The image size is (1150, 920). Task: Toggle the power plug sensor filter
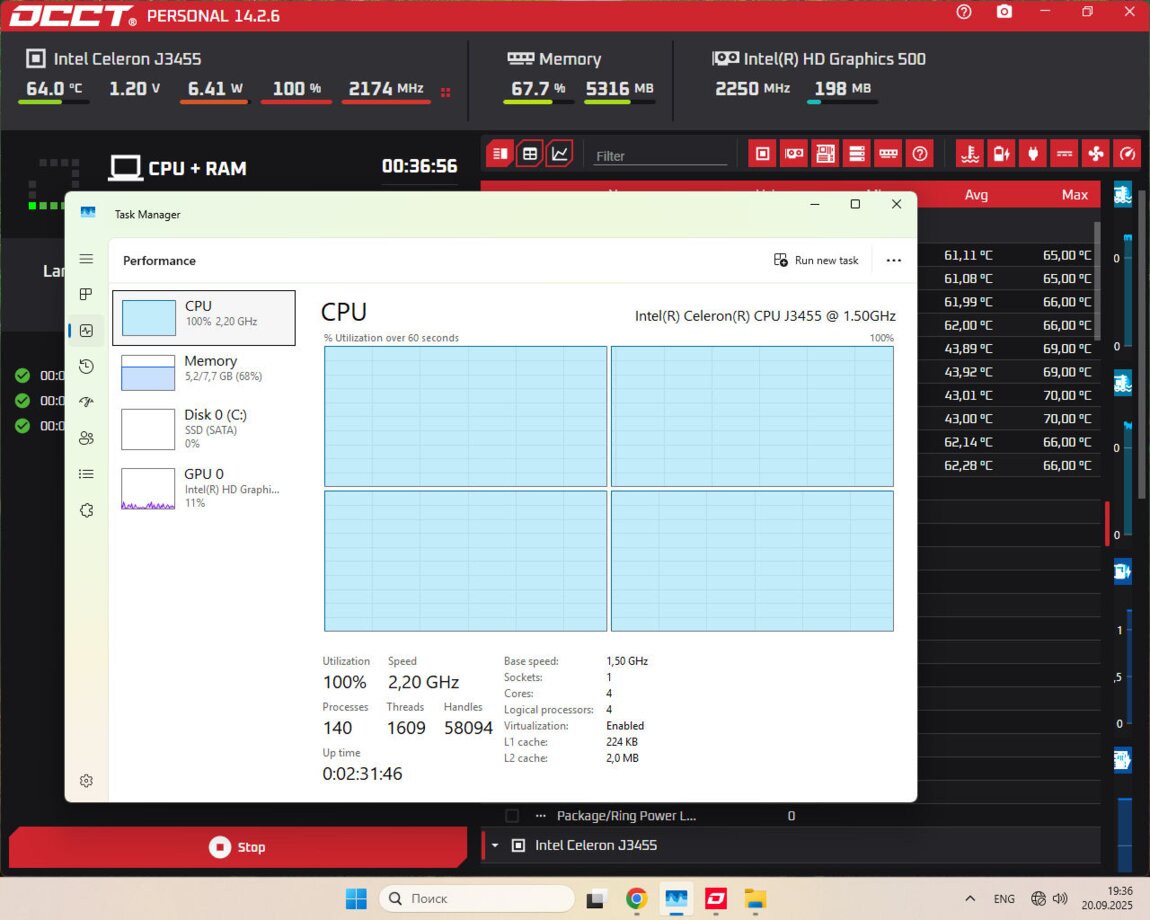1032,154
